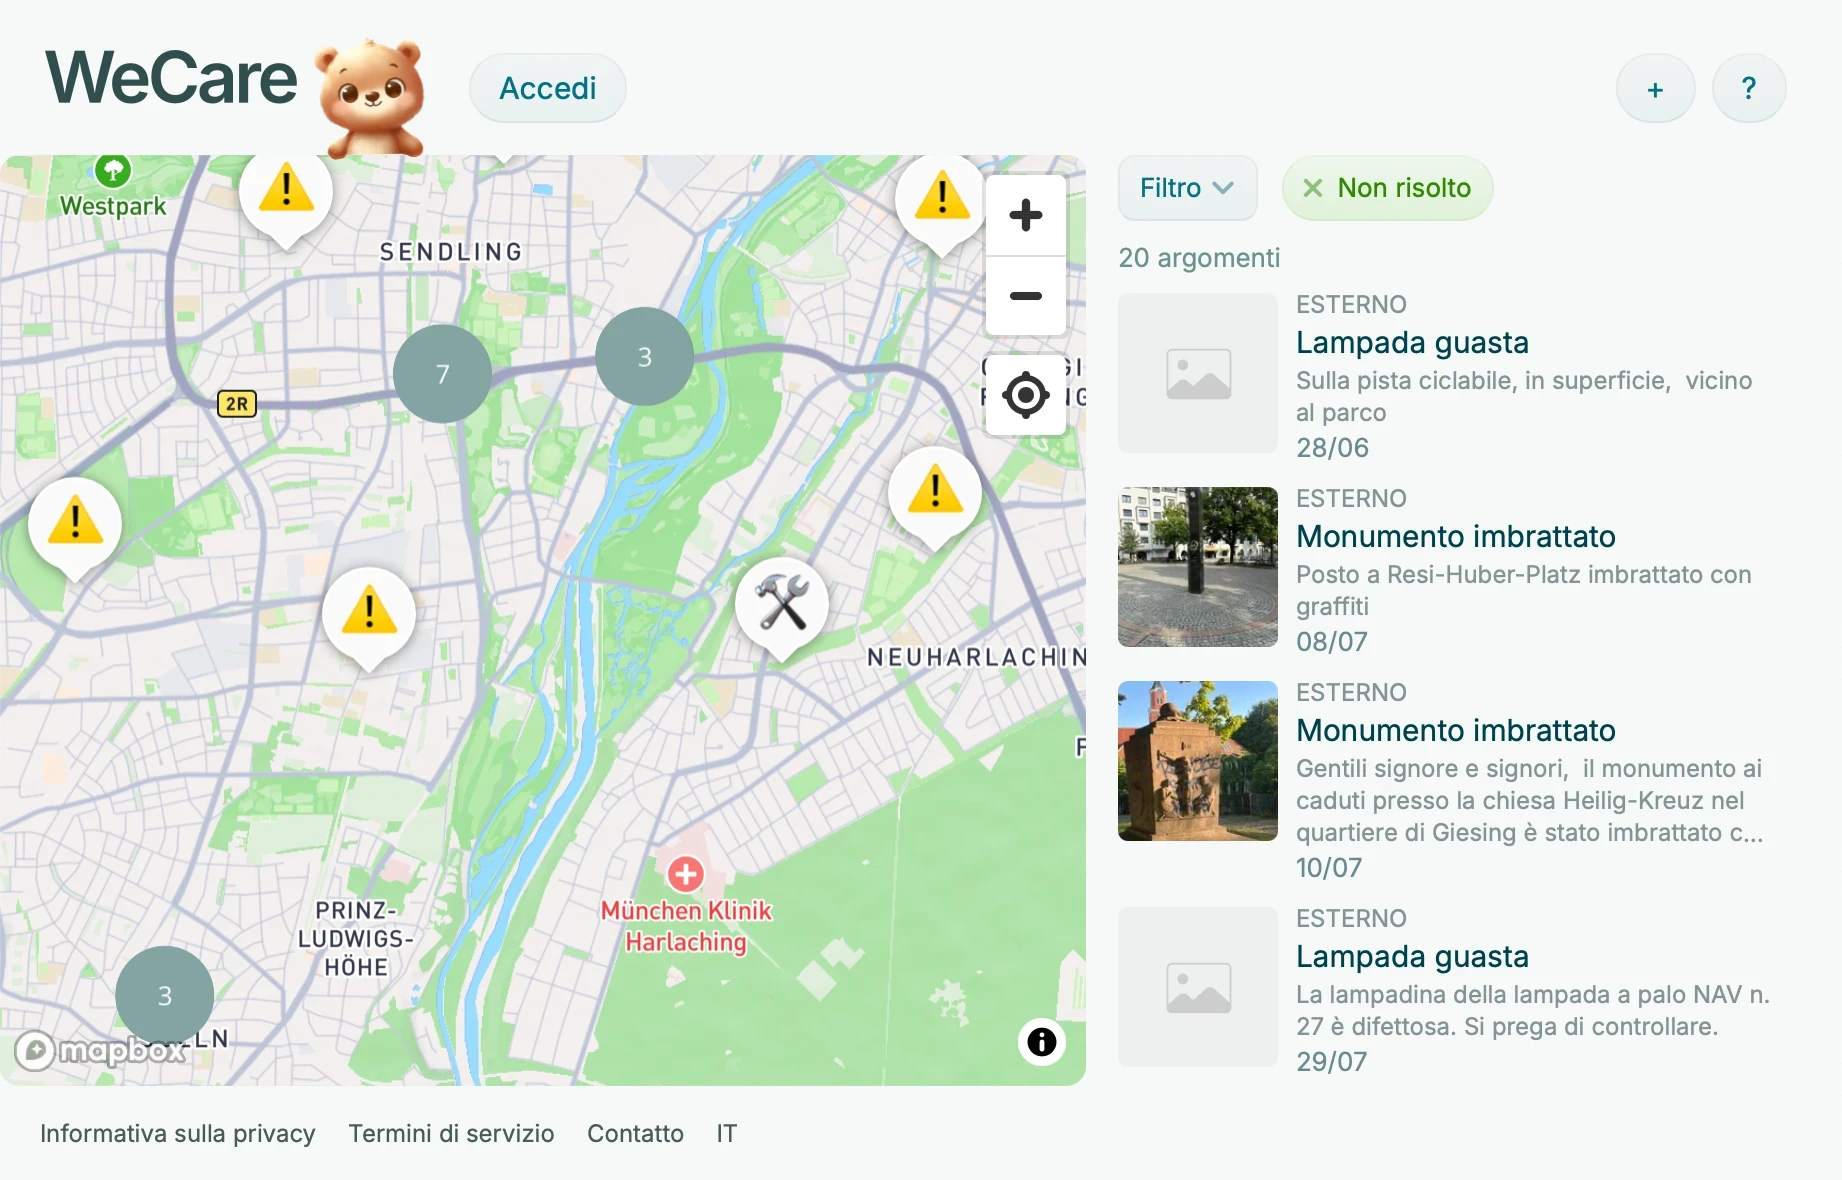Remove the Non risolto filter chip

[x=1311, y=188]
